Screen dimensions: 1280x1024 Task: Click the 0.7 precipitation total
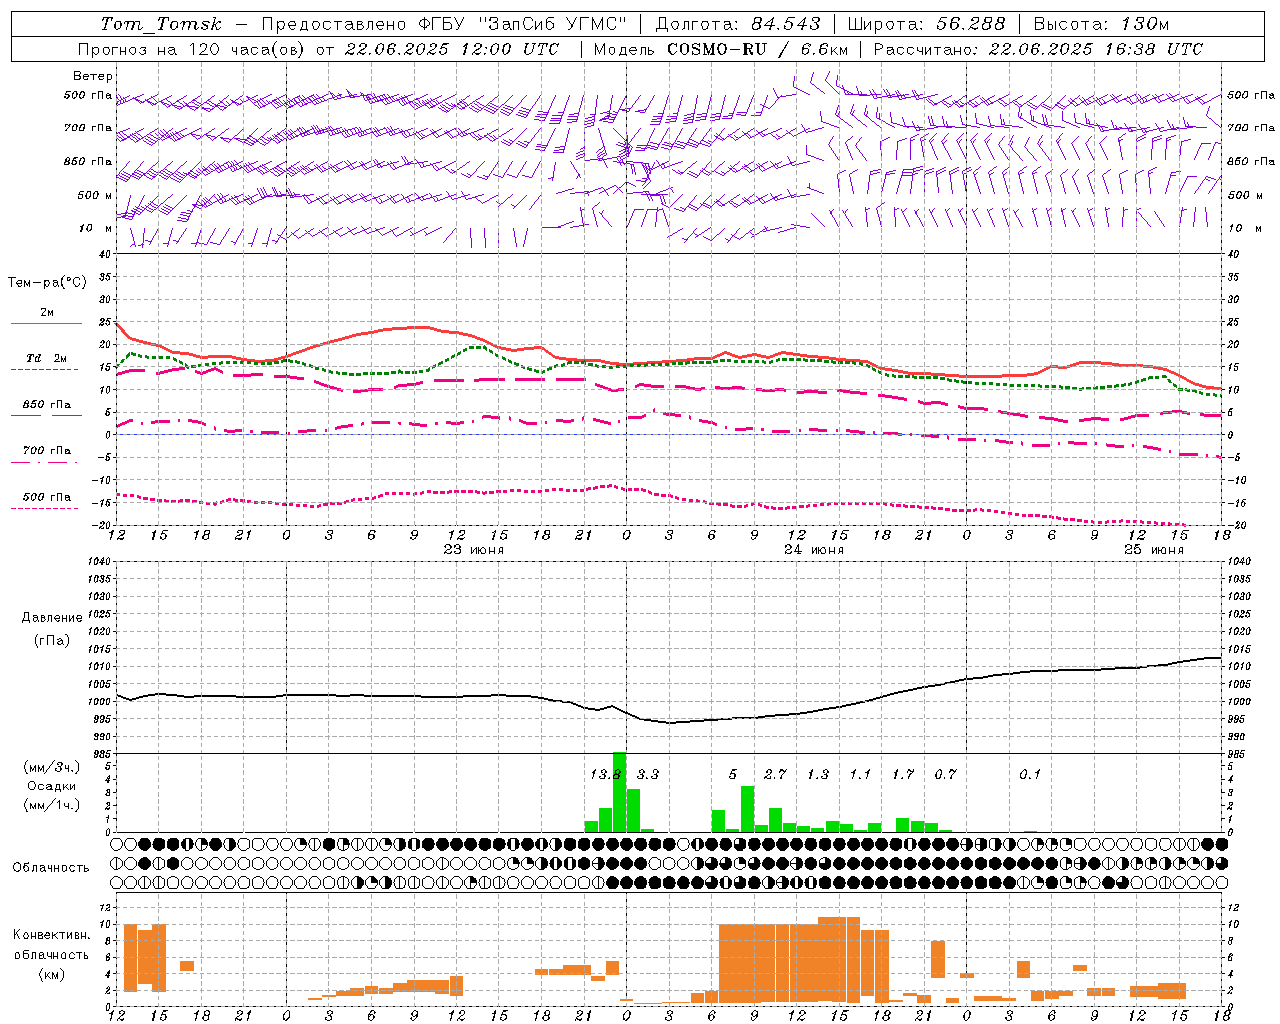(945, 774)
